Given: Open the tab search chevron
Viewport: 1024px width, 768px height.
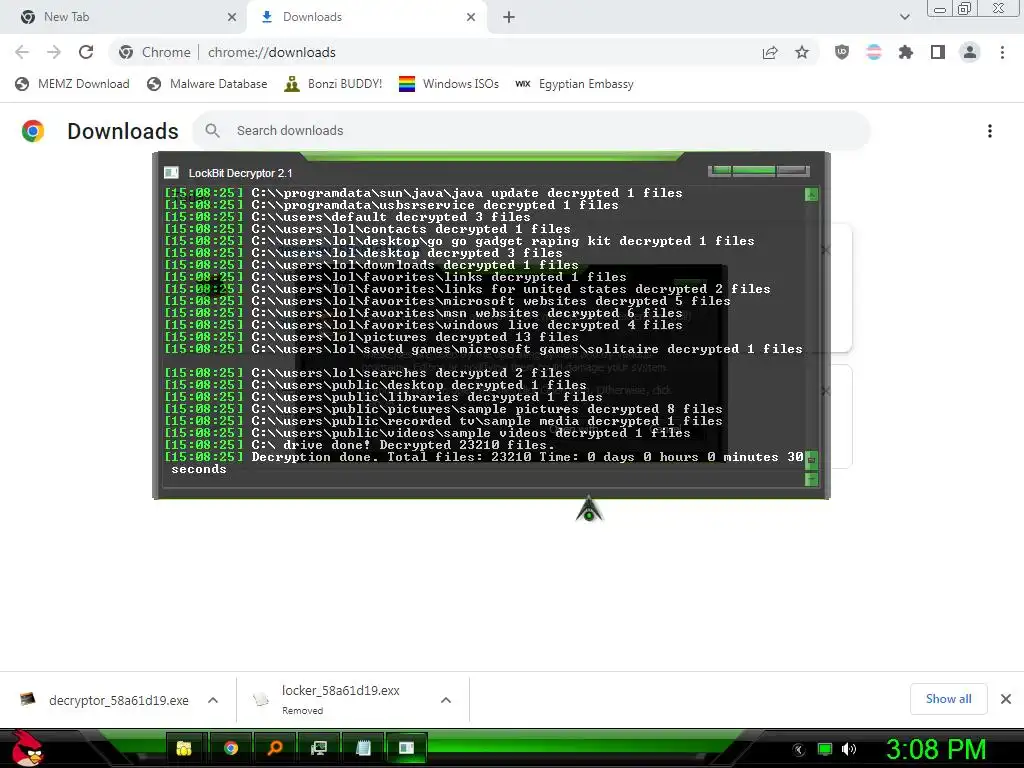Looking at the screenshot, I should (x=904, y=17).
